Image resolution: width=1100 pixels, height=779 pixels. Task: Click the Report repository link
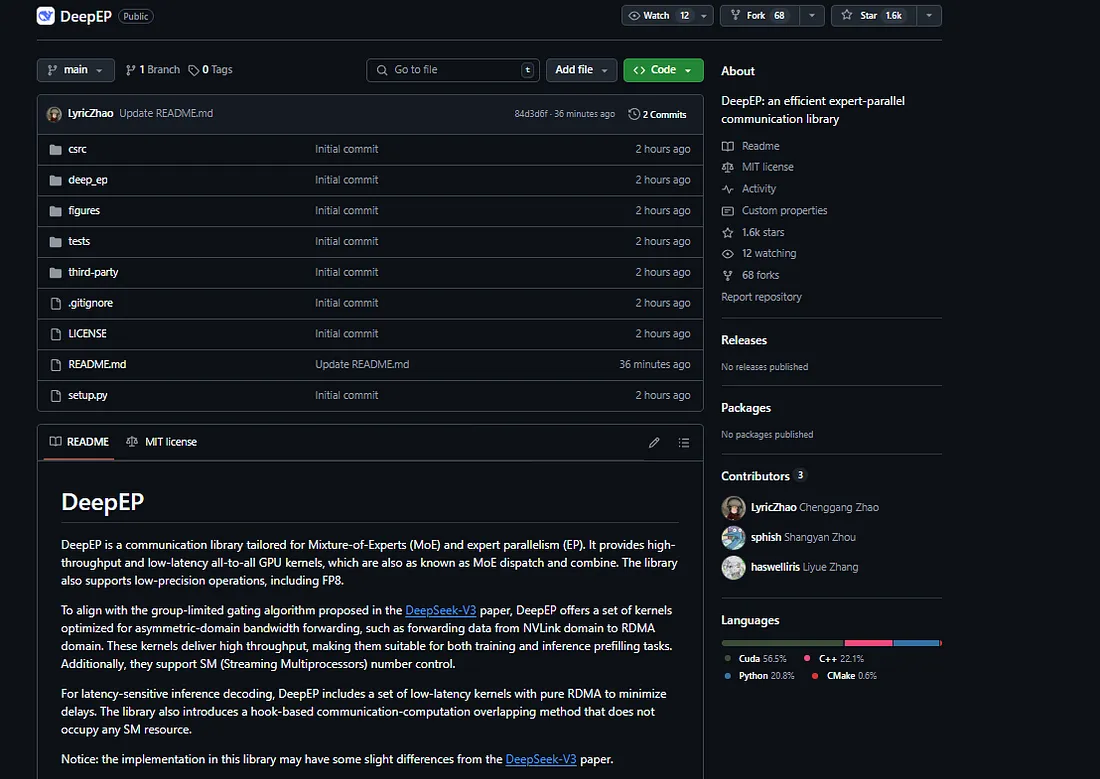click(x=761, y=298)
